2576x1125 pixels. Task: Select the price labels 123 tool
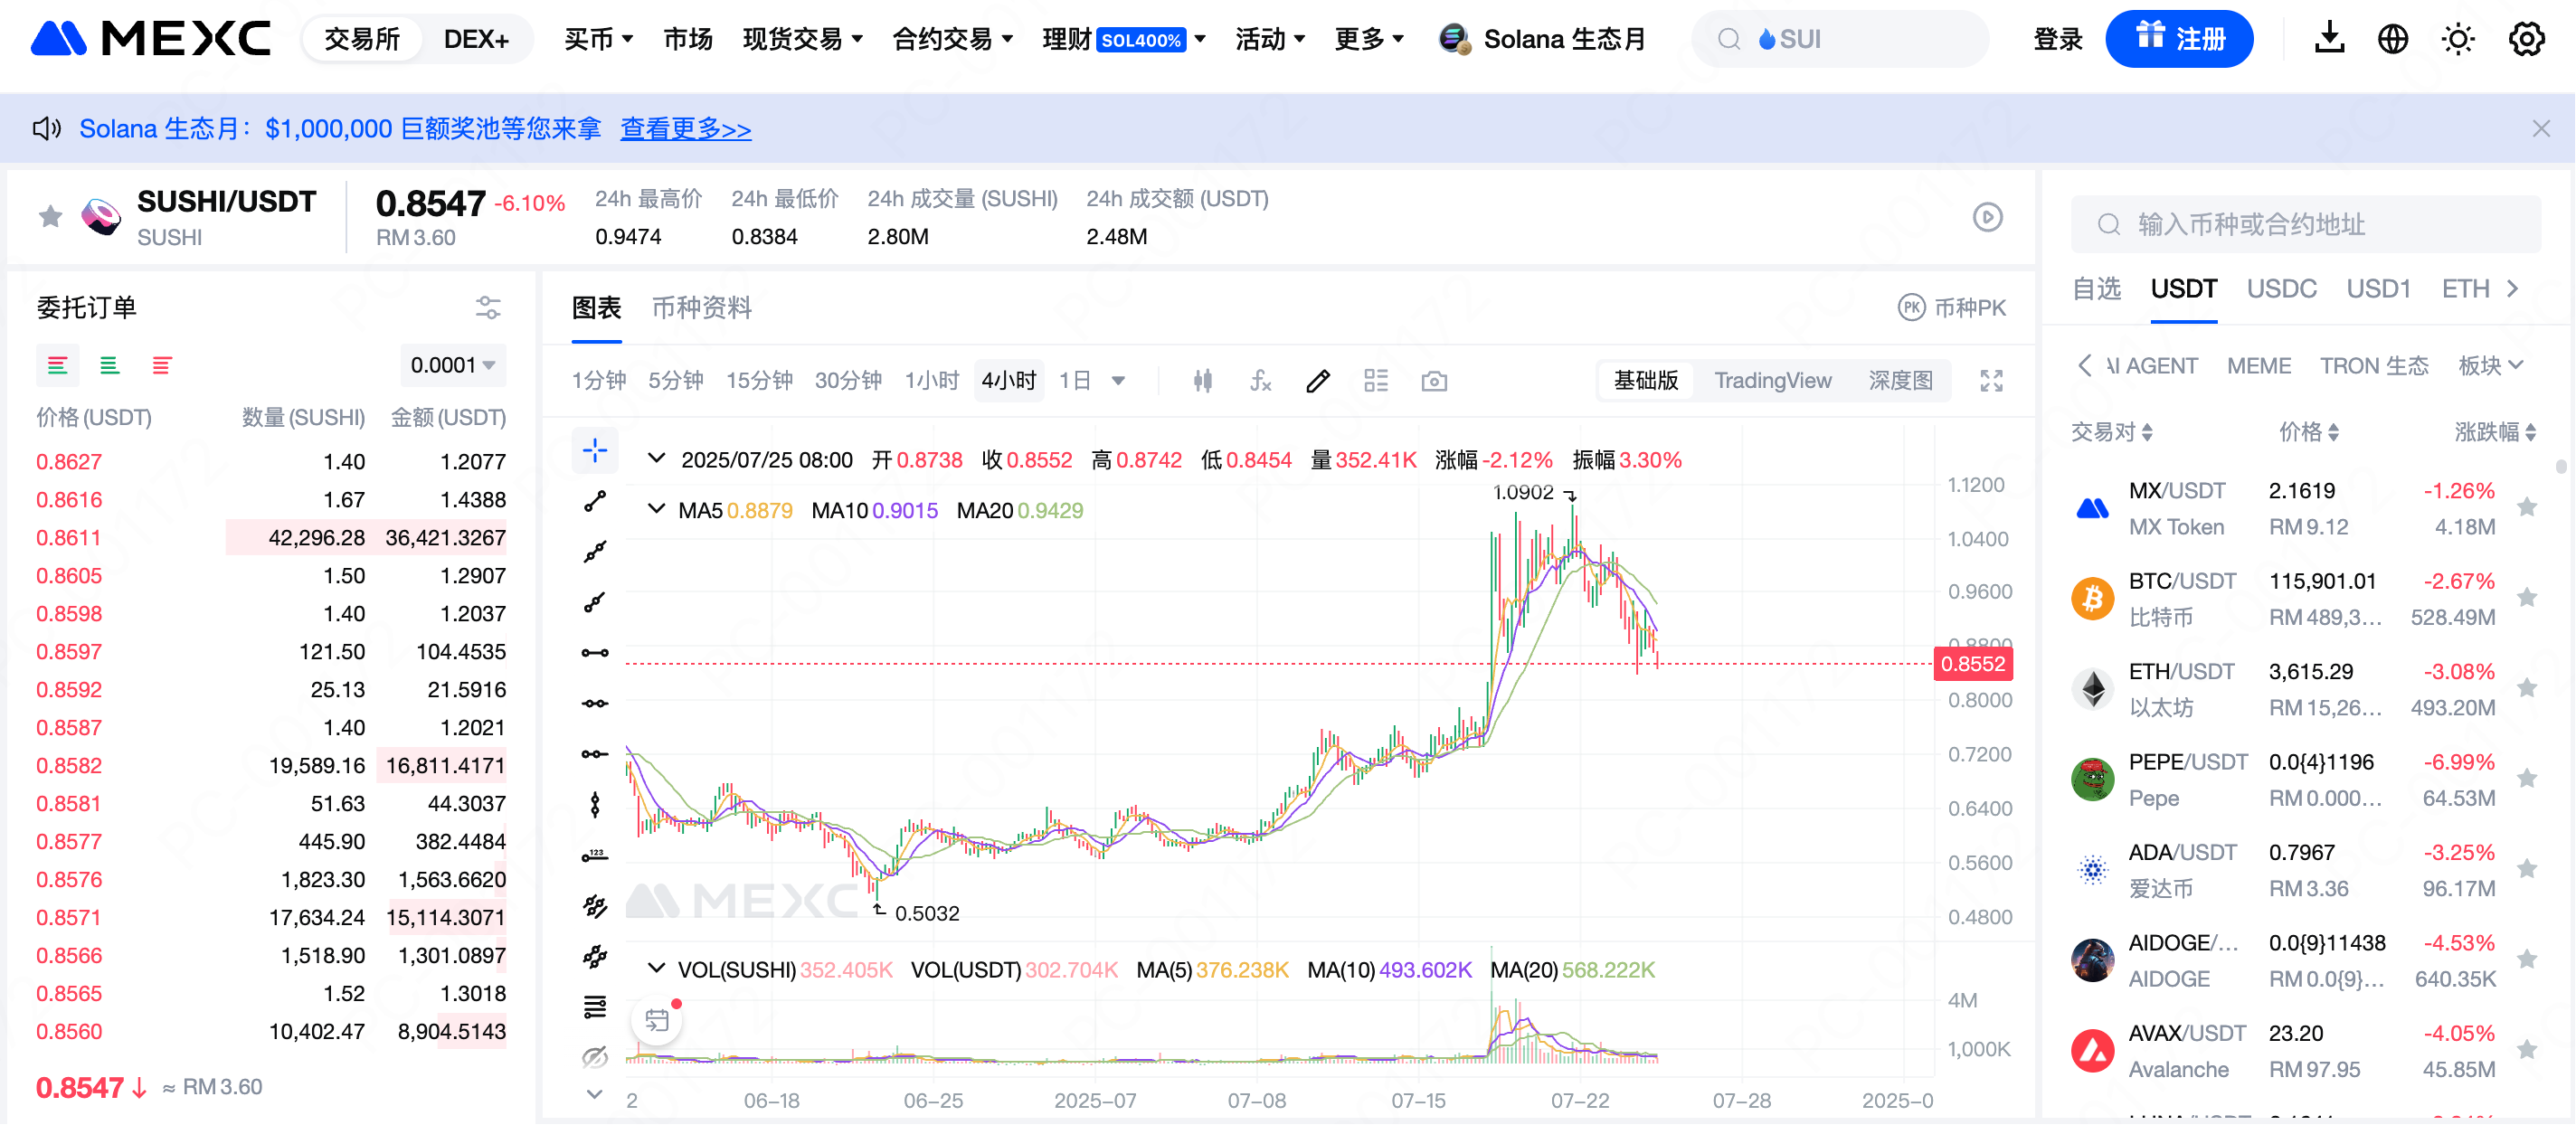(595, 855)
